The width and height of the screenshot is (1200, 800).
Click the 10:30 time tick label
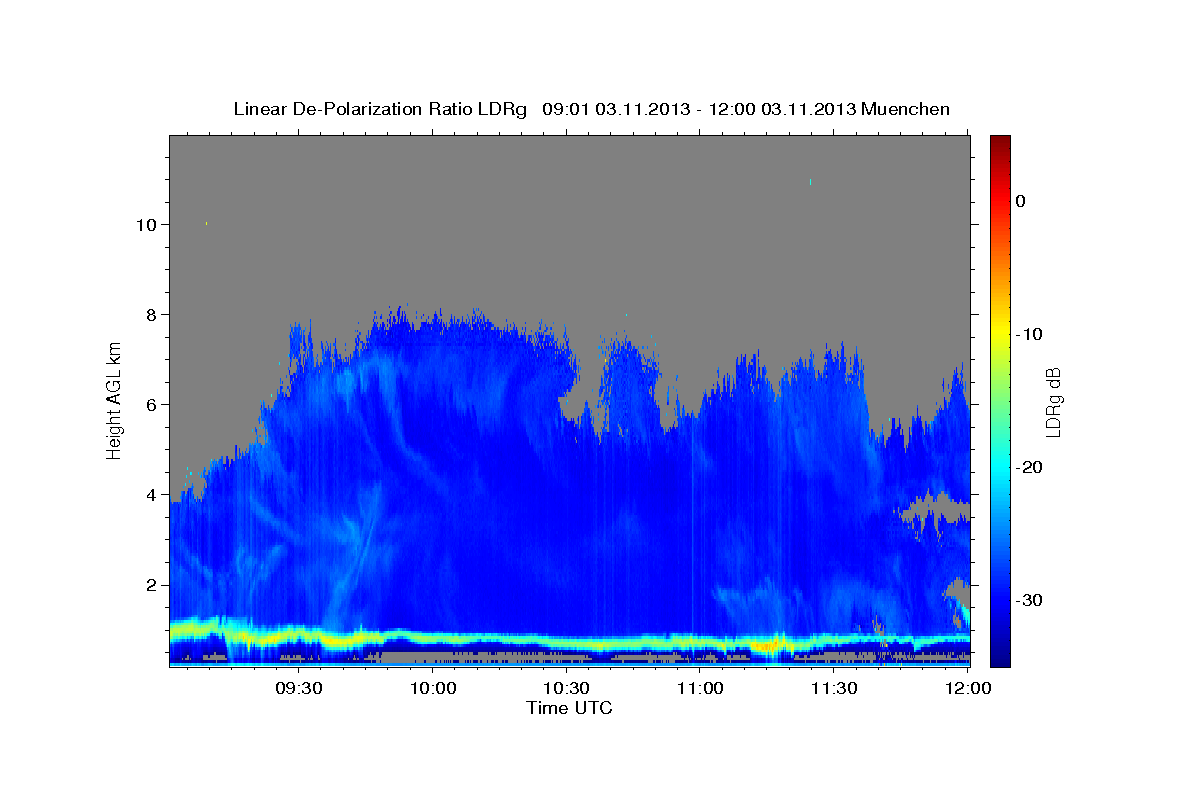pos(567,689)
